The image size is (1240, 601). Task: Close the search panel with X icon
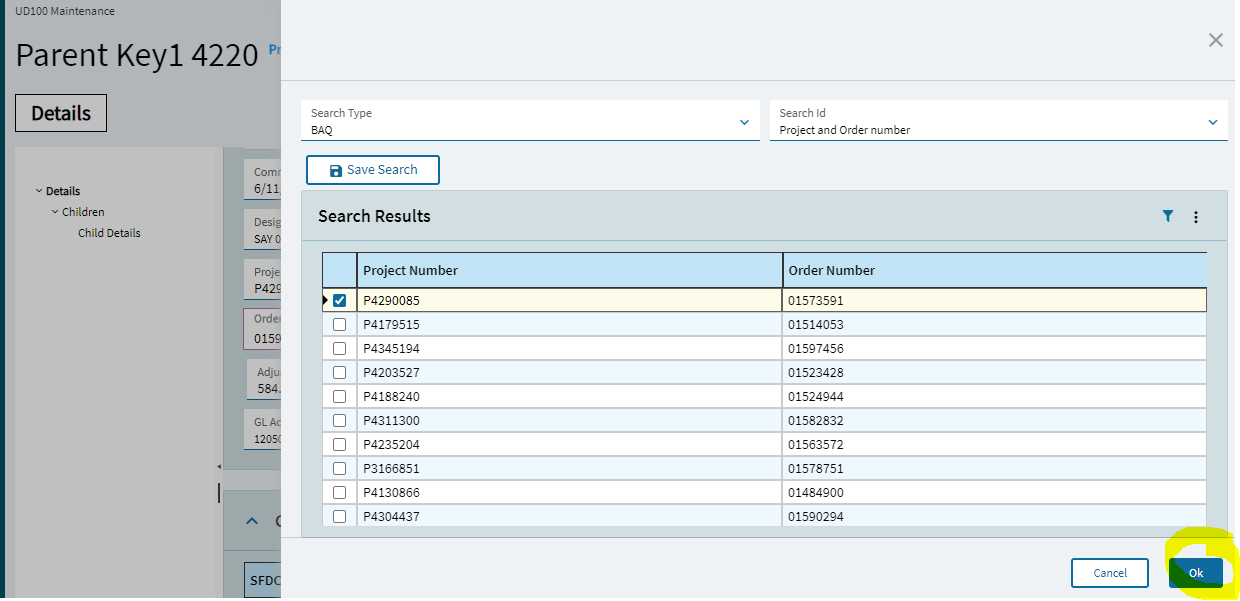(x=1216, y=40)
